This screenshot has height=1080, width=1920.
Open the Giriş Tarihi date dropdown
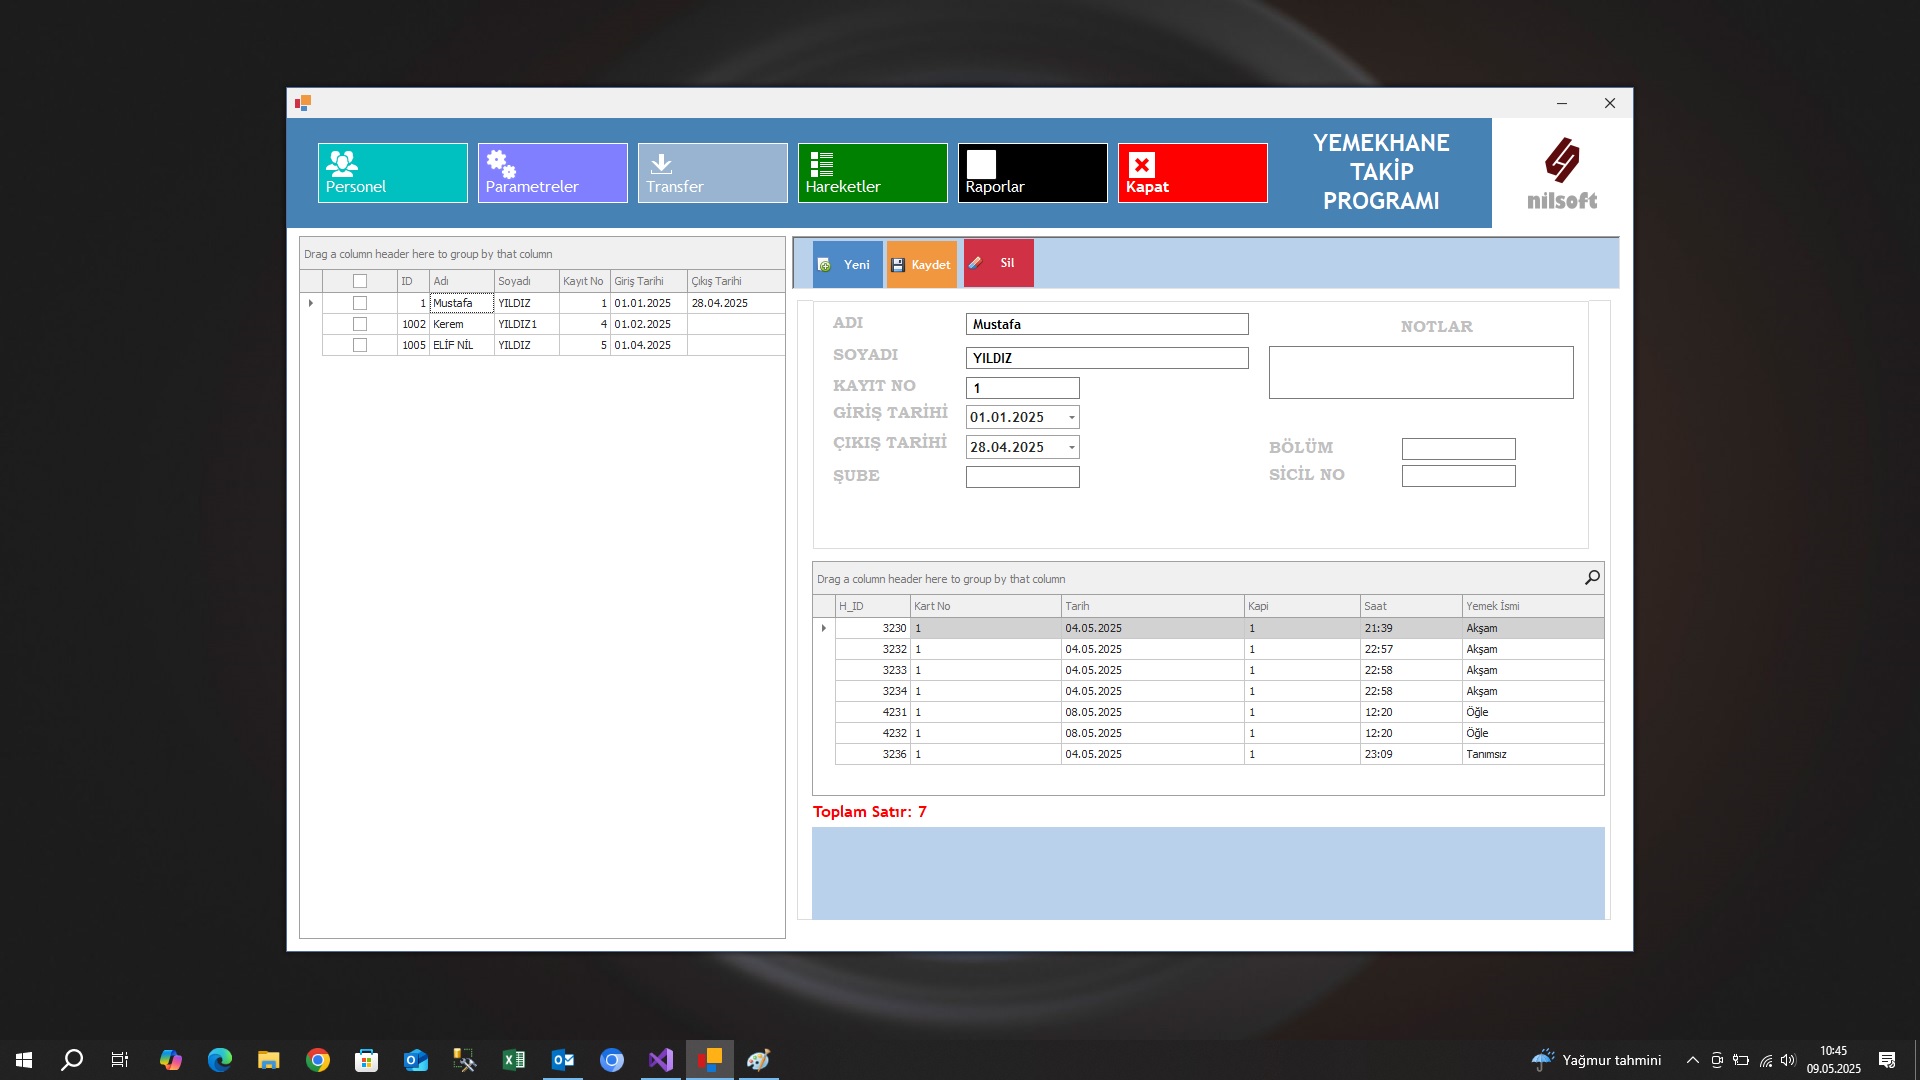[x=1071, y=418]
